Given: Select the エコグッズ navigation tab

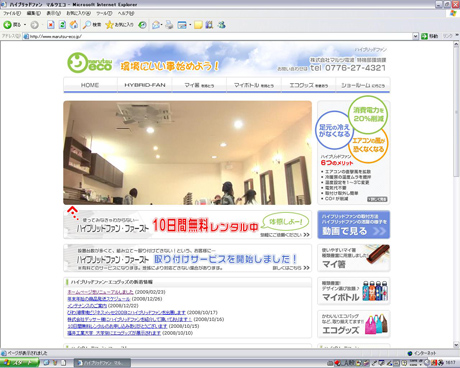Looking at the screenshot, I should coord(309,85).
